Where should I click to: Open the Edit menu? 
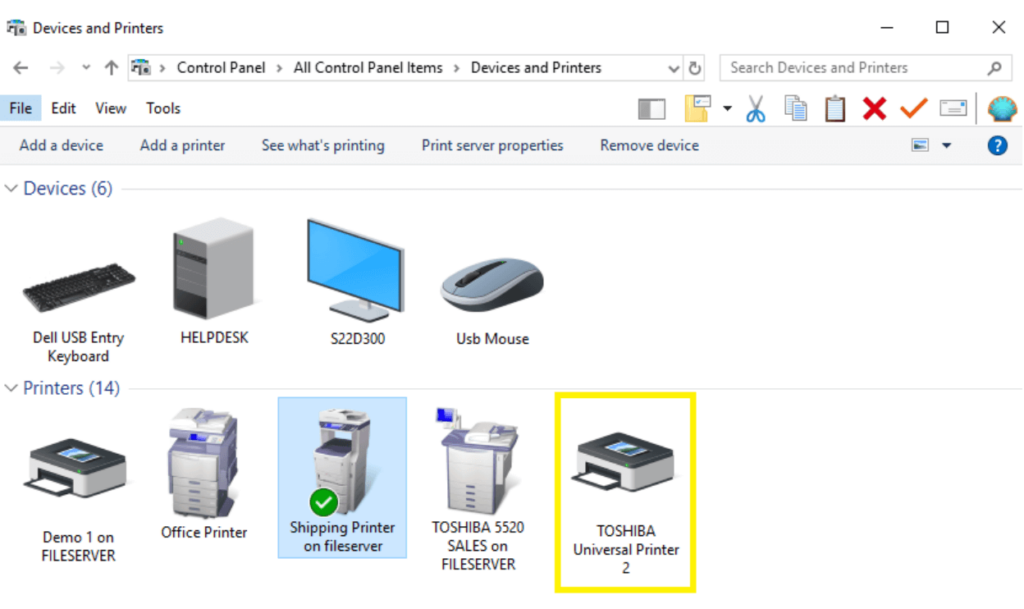tap(63, 108)
